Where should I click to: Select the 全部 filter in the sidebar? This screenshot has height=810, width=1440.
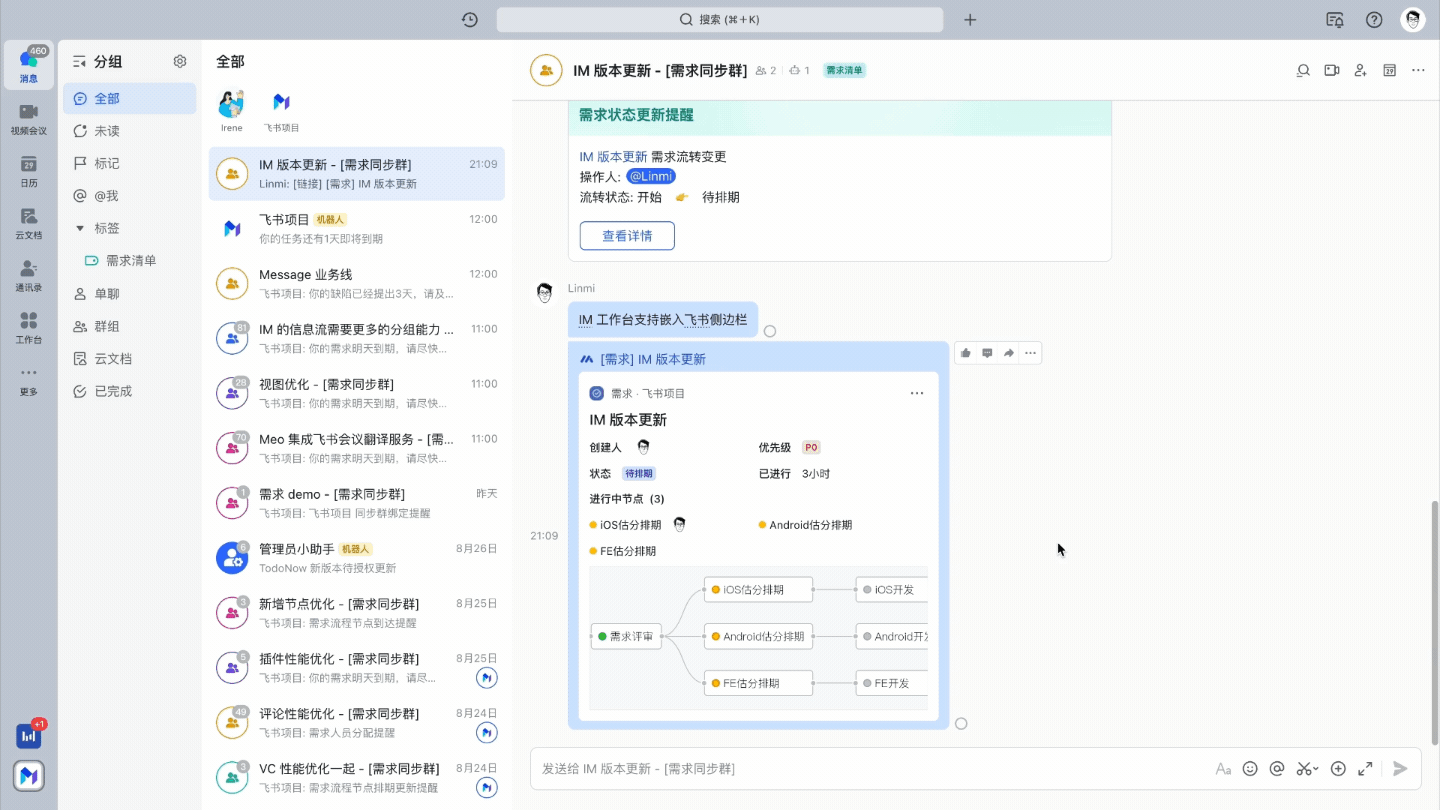tap(129, 99)
